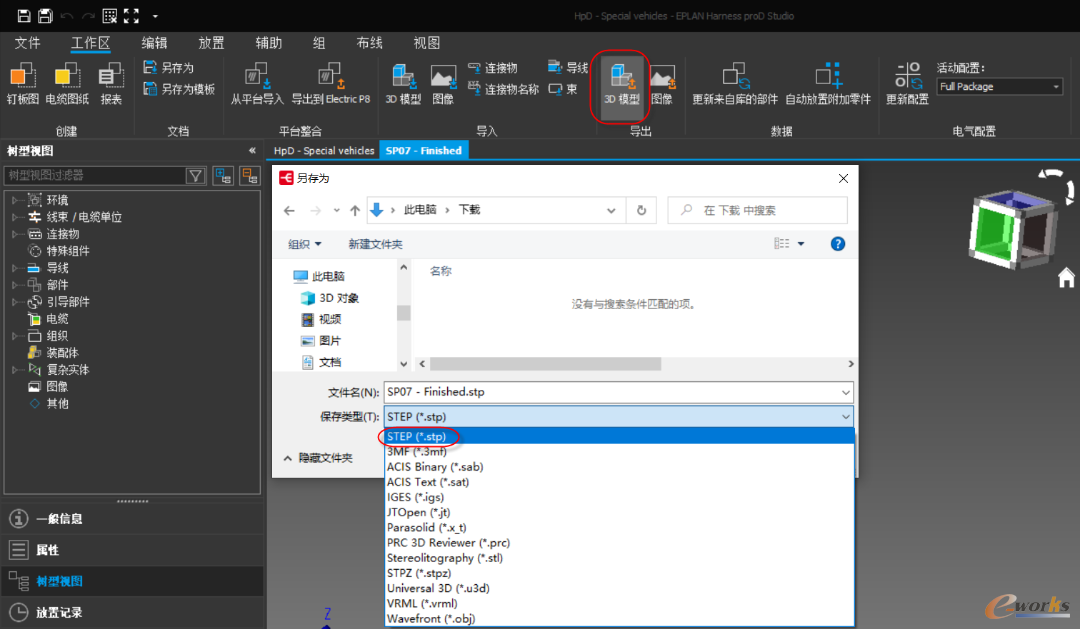Export 3D 模型 in the 导出 group
Image resolution: width=1080 pixels, height=629 pixels.
(621, 84)
